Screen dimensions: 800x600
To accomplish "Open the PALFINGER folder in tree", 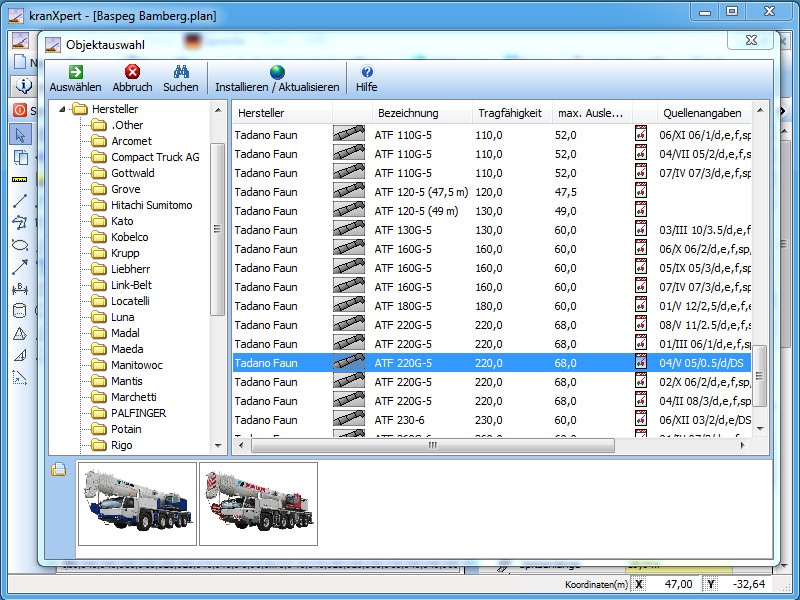I will 138,413.
